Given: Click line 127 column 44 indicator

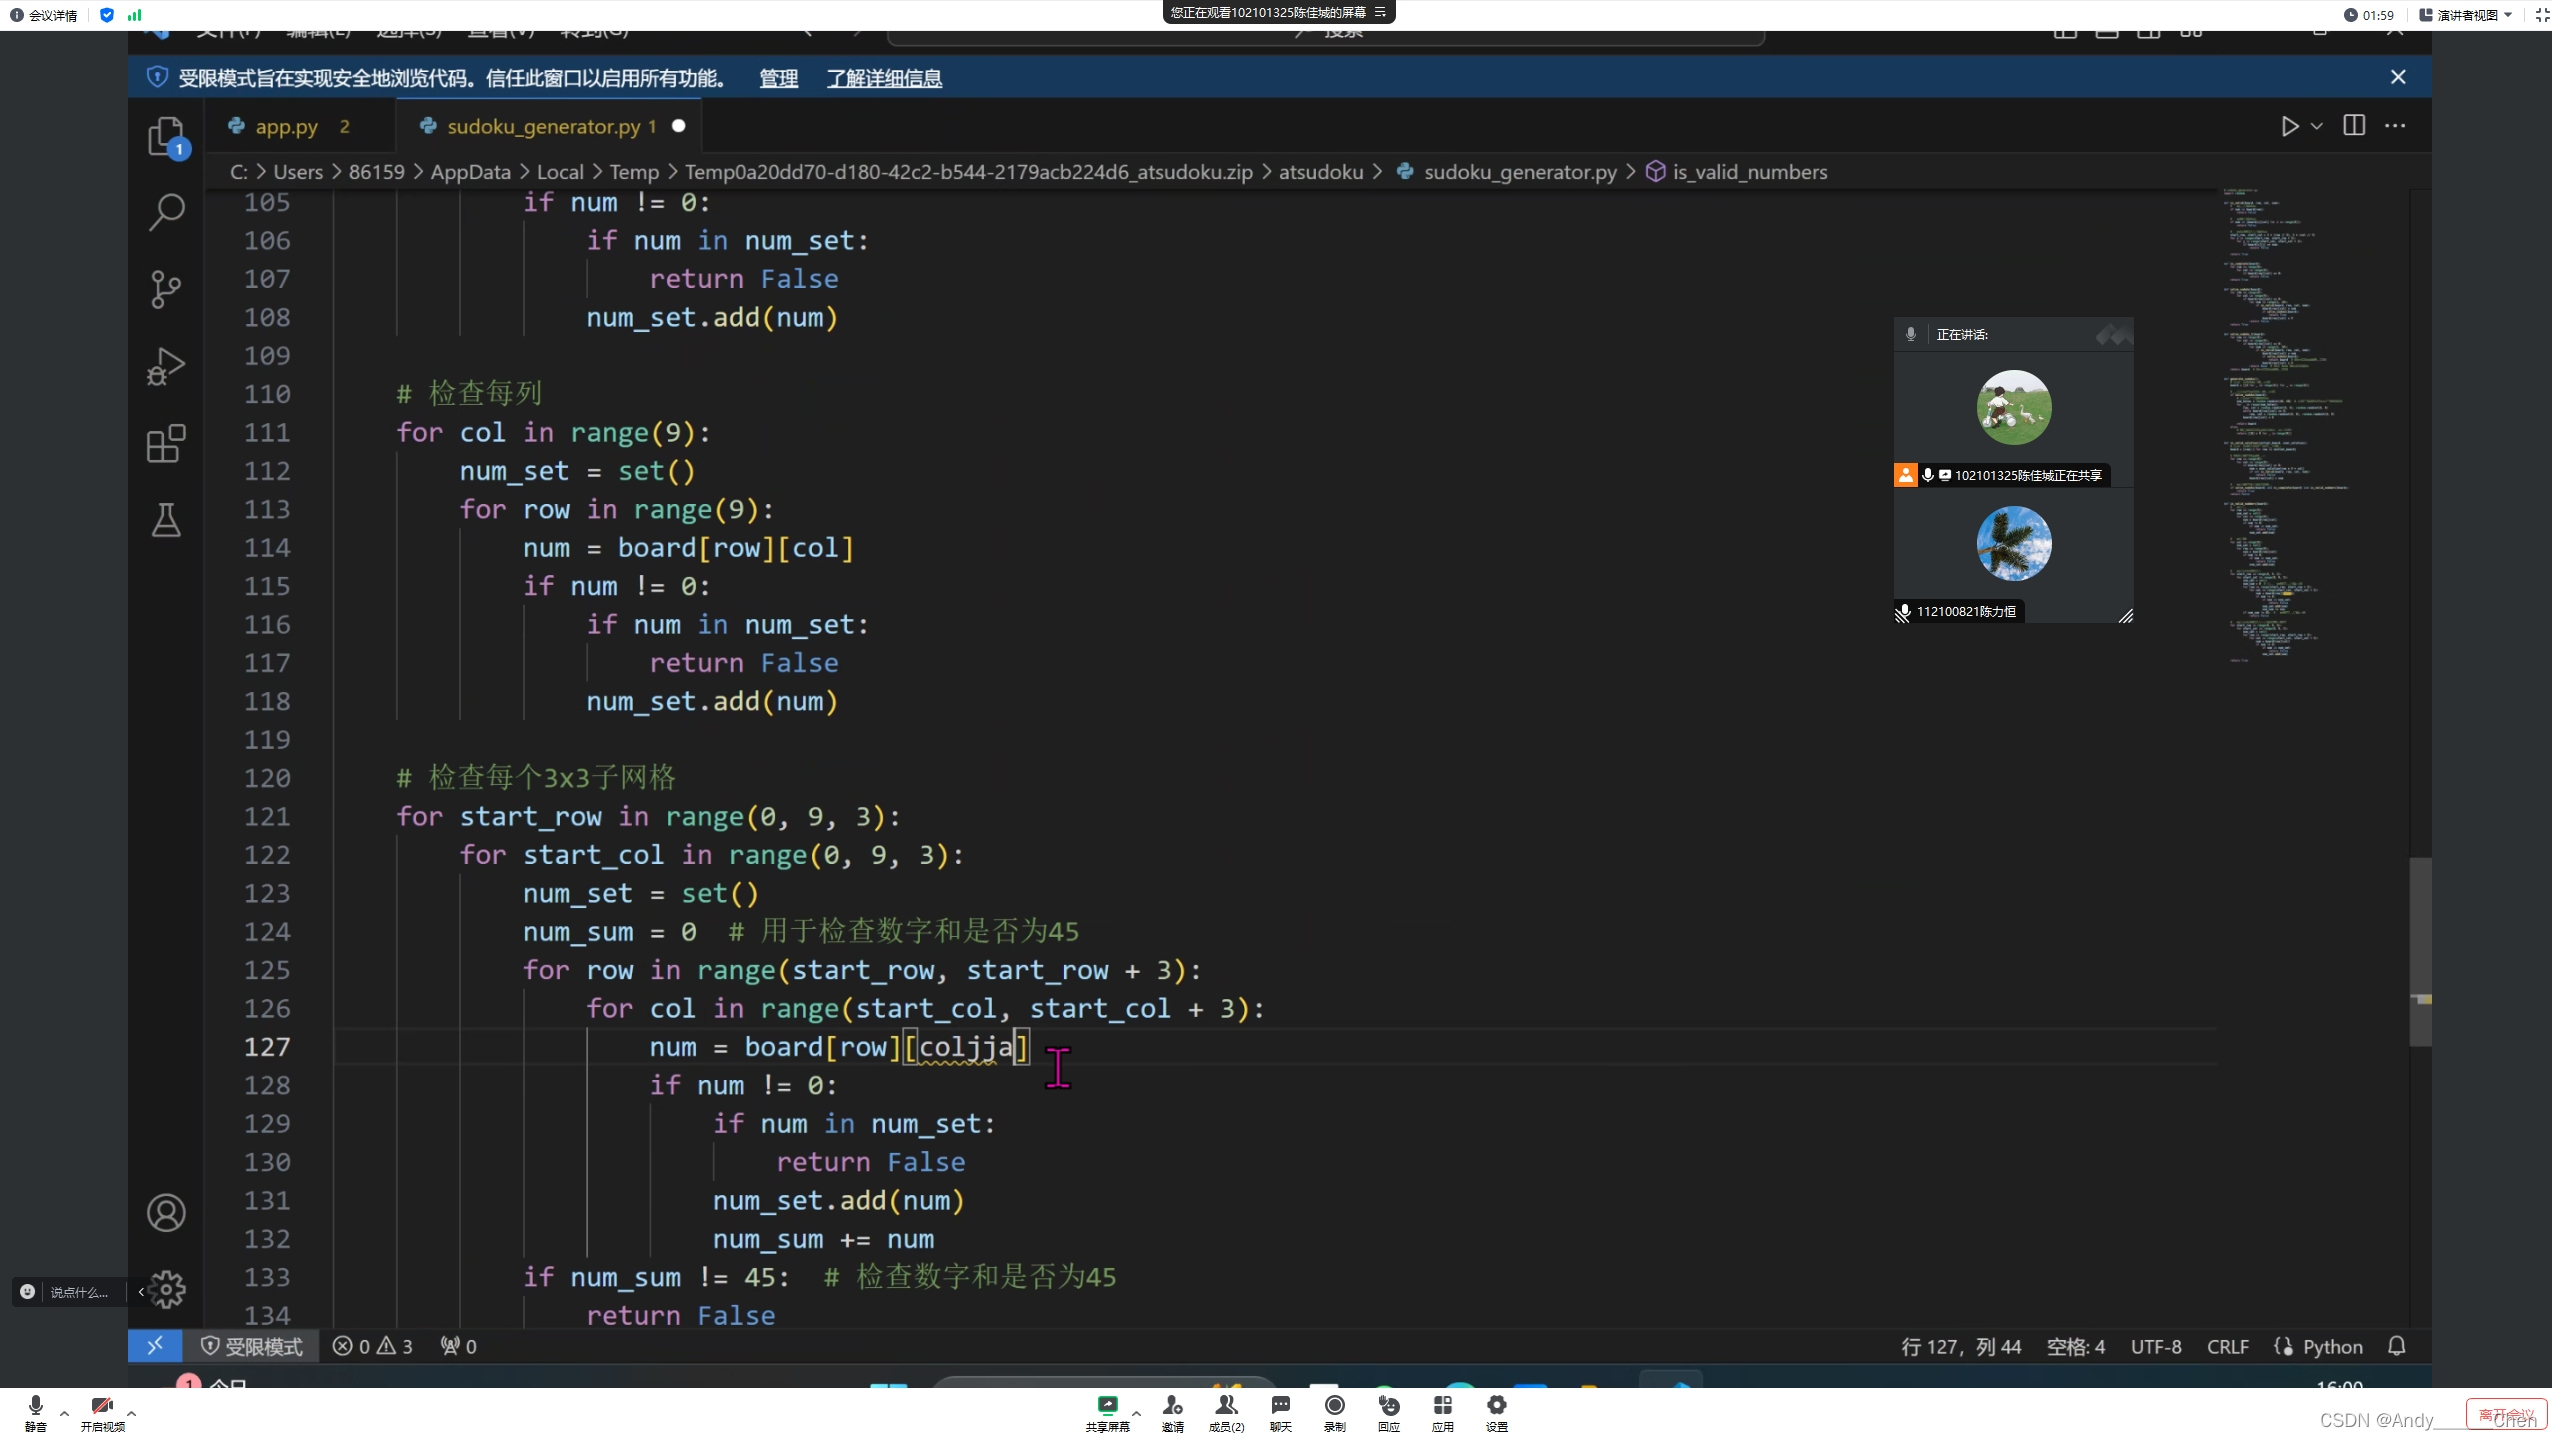Looking at the screenshot, I should pos(1960,1346).
